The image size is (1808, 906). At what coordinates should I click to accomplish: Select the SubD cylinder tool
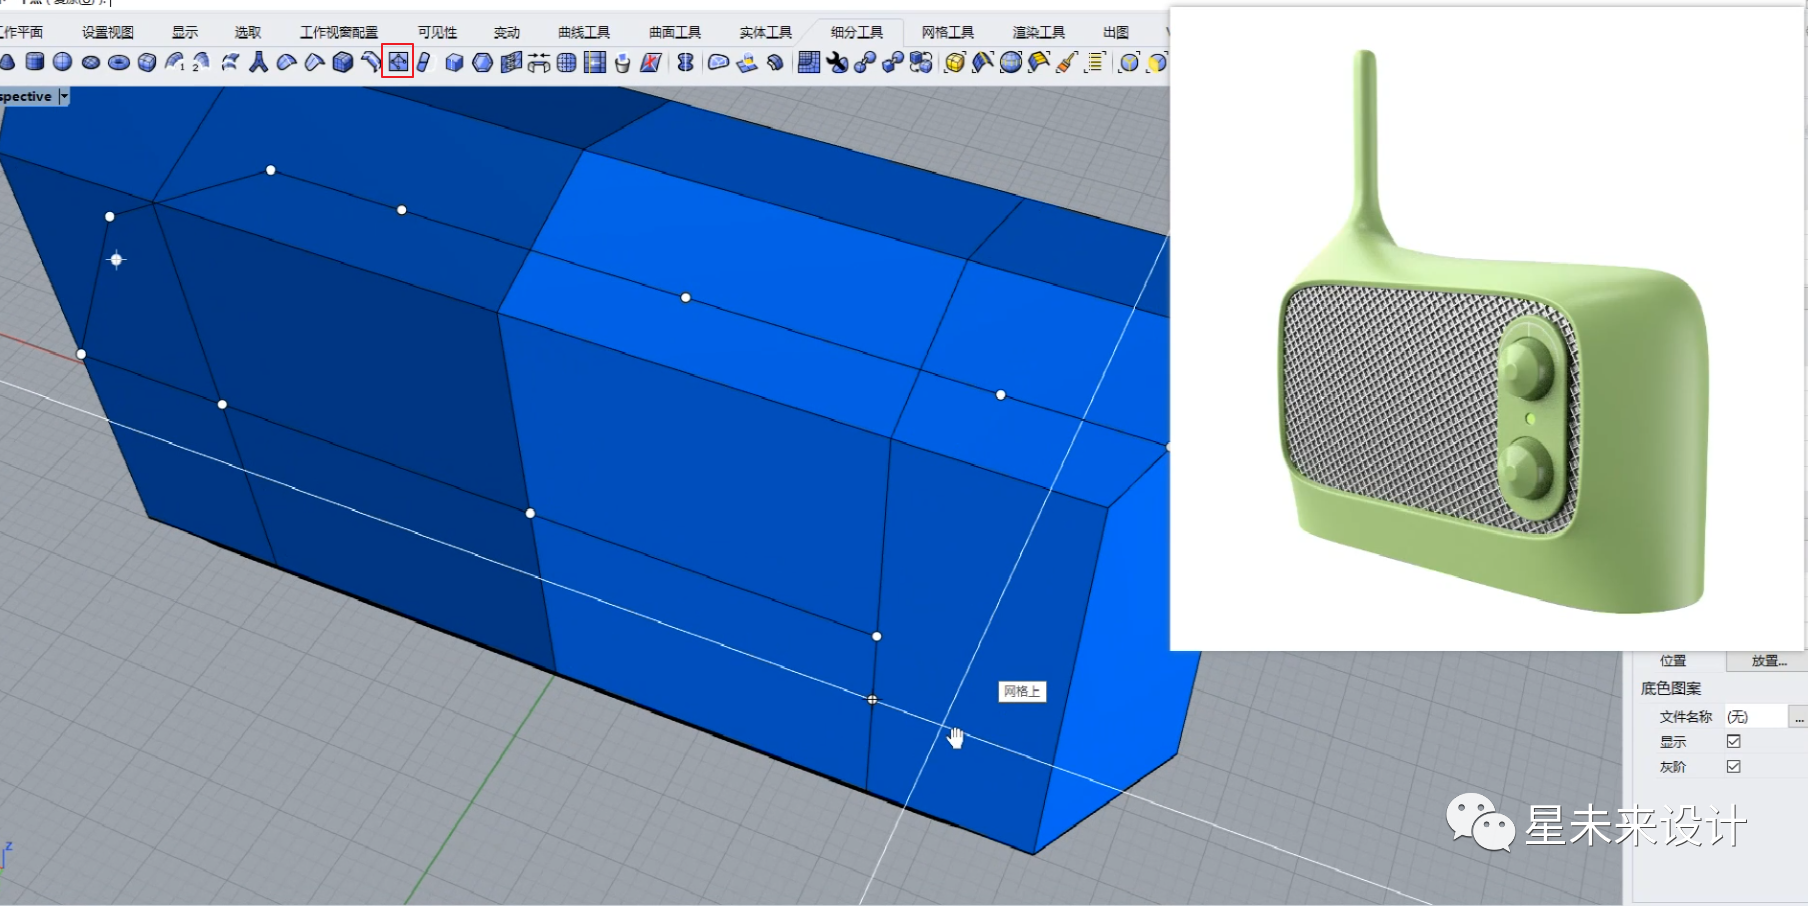point(35,62)
